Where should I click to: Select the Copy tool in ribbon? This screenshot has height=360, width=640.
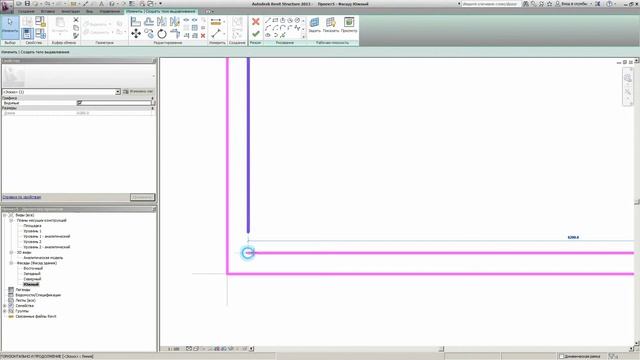pos(149,34)
